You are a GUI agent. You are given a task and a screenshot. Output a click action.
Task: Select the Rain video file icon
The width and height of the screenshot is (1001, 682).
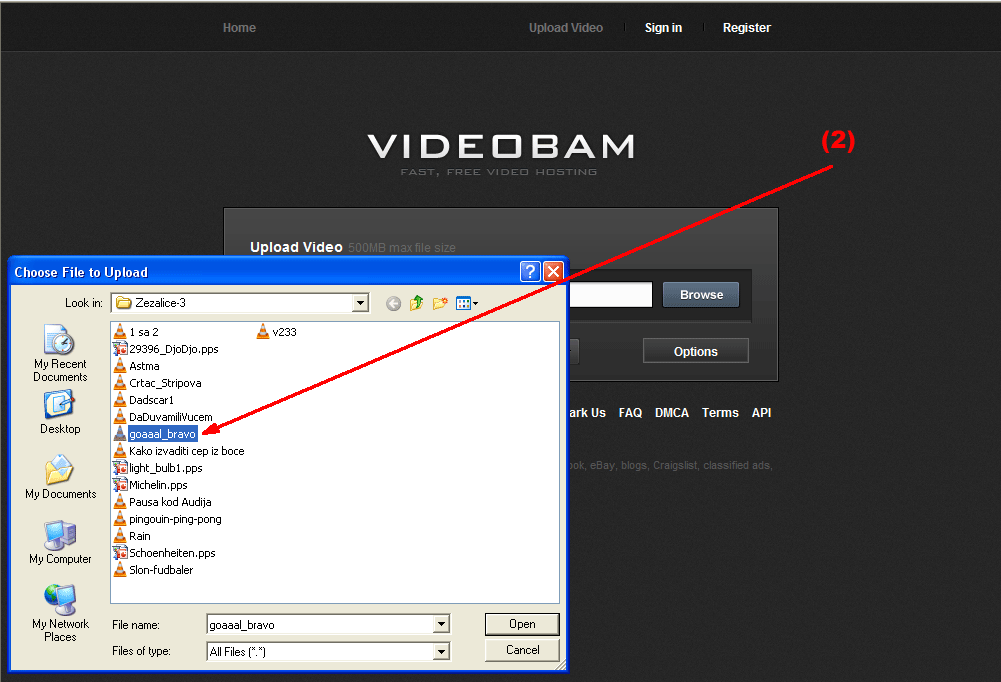pyautogui.click(x=120, y=536)
